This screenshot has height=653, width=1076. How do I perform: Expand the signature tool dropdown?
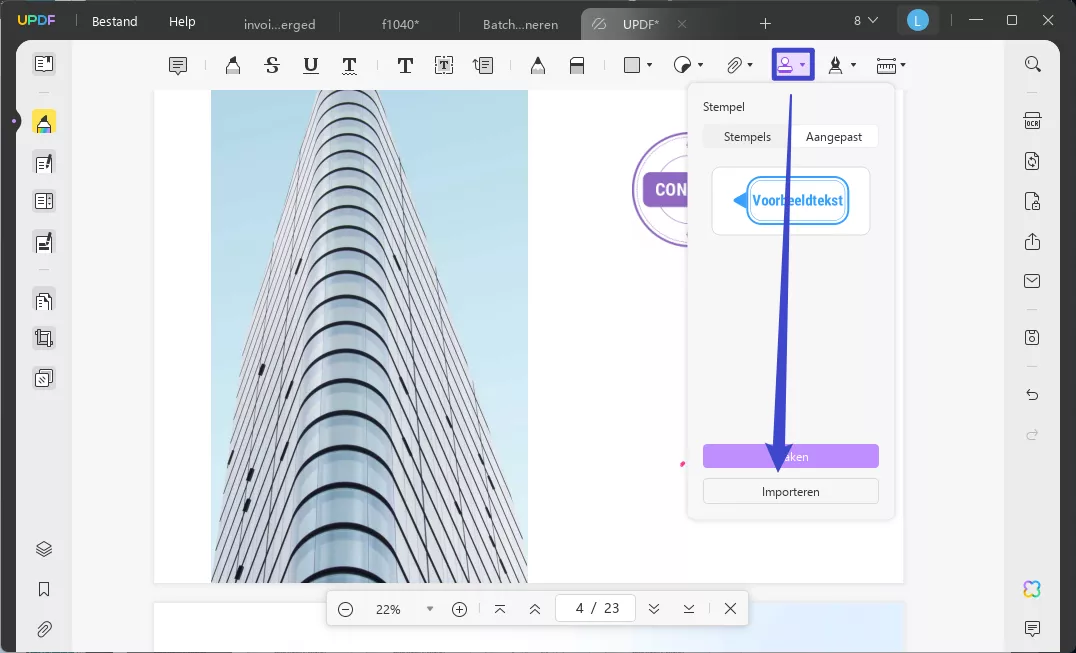(854, 65)
